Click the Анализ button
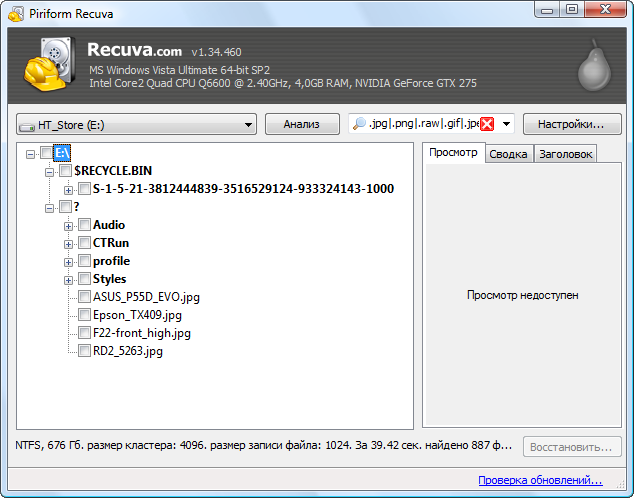This screenshot has height=498, width=634. coord(302,124)
